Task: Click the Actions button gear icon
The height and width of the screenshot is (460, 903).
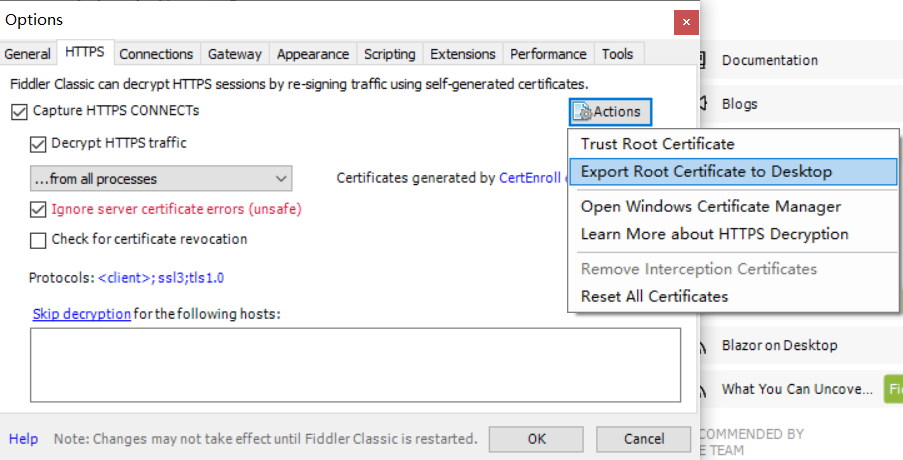Action: [x=583, y=112]
